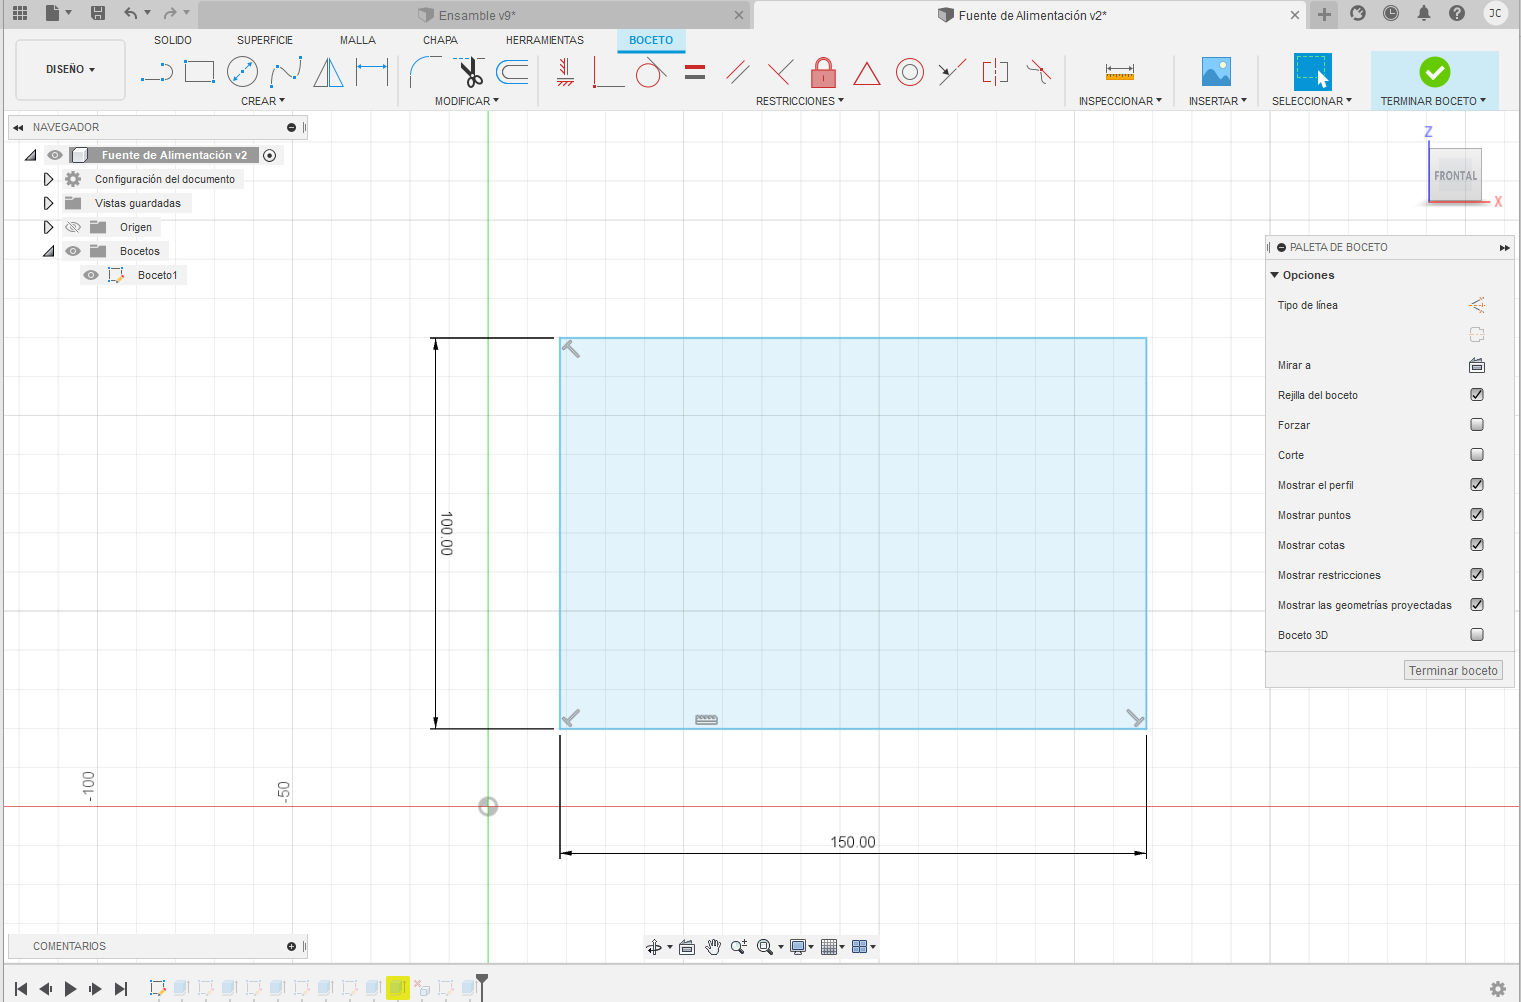Toggle Rejilla del boceto checkbox
Viewport: 1521px width, 1002px height.
tap(1477, 395)
